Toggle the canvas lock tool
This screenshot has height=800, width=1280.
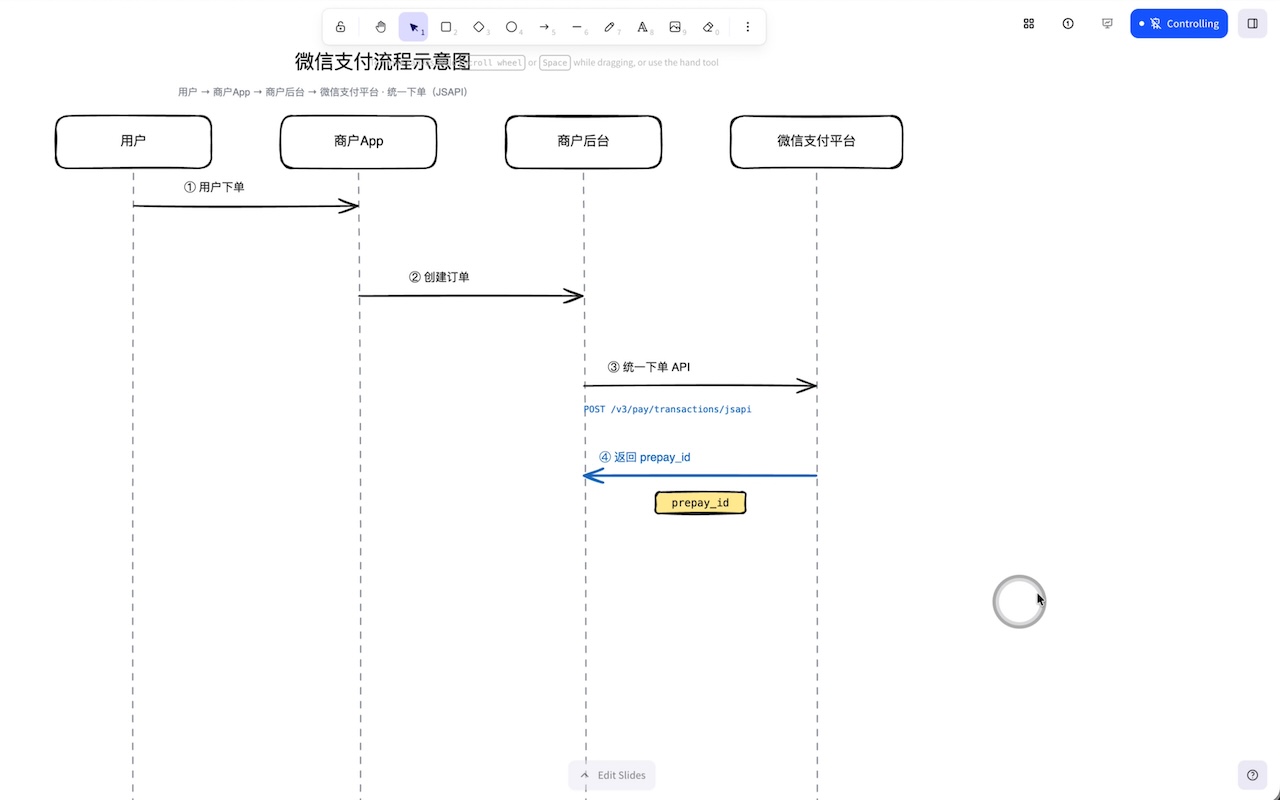click(340, 27)
